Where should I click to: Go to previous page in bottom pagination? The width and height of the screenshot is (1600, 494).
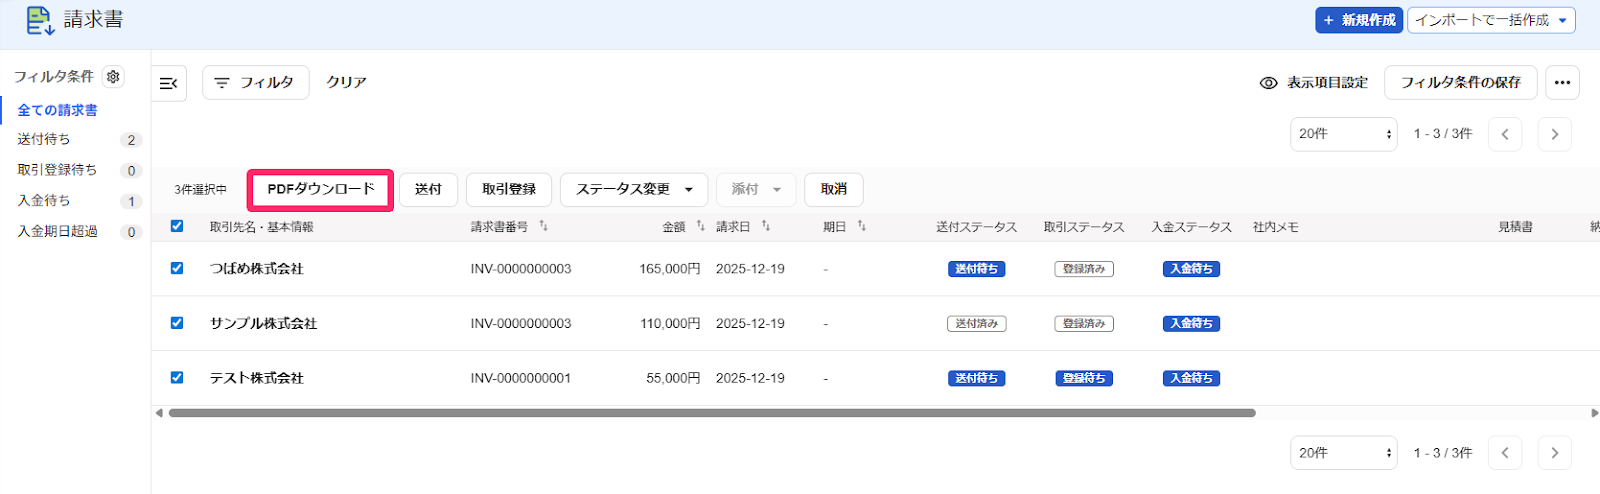click(x=1505, y=453)
